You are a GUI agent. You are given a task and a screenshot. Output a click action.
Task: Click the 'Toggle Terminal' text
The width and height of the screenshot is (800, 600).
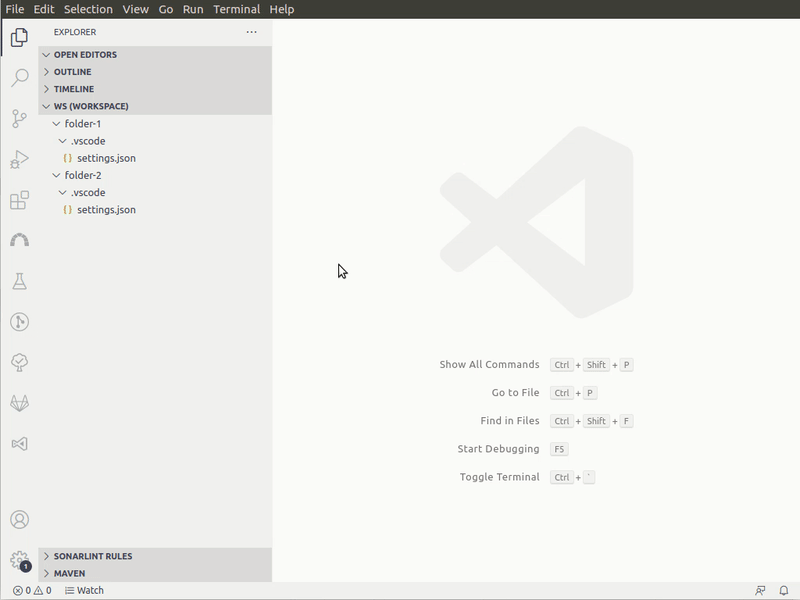pyautogui.click(x=499, y=477)
